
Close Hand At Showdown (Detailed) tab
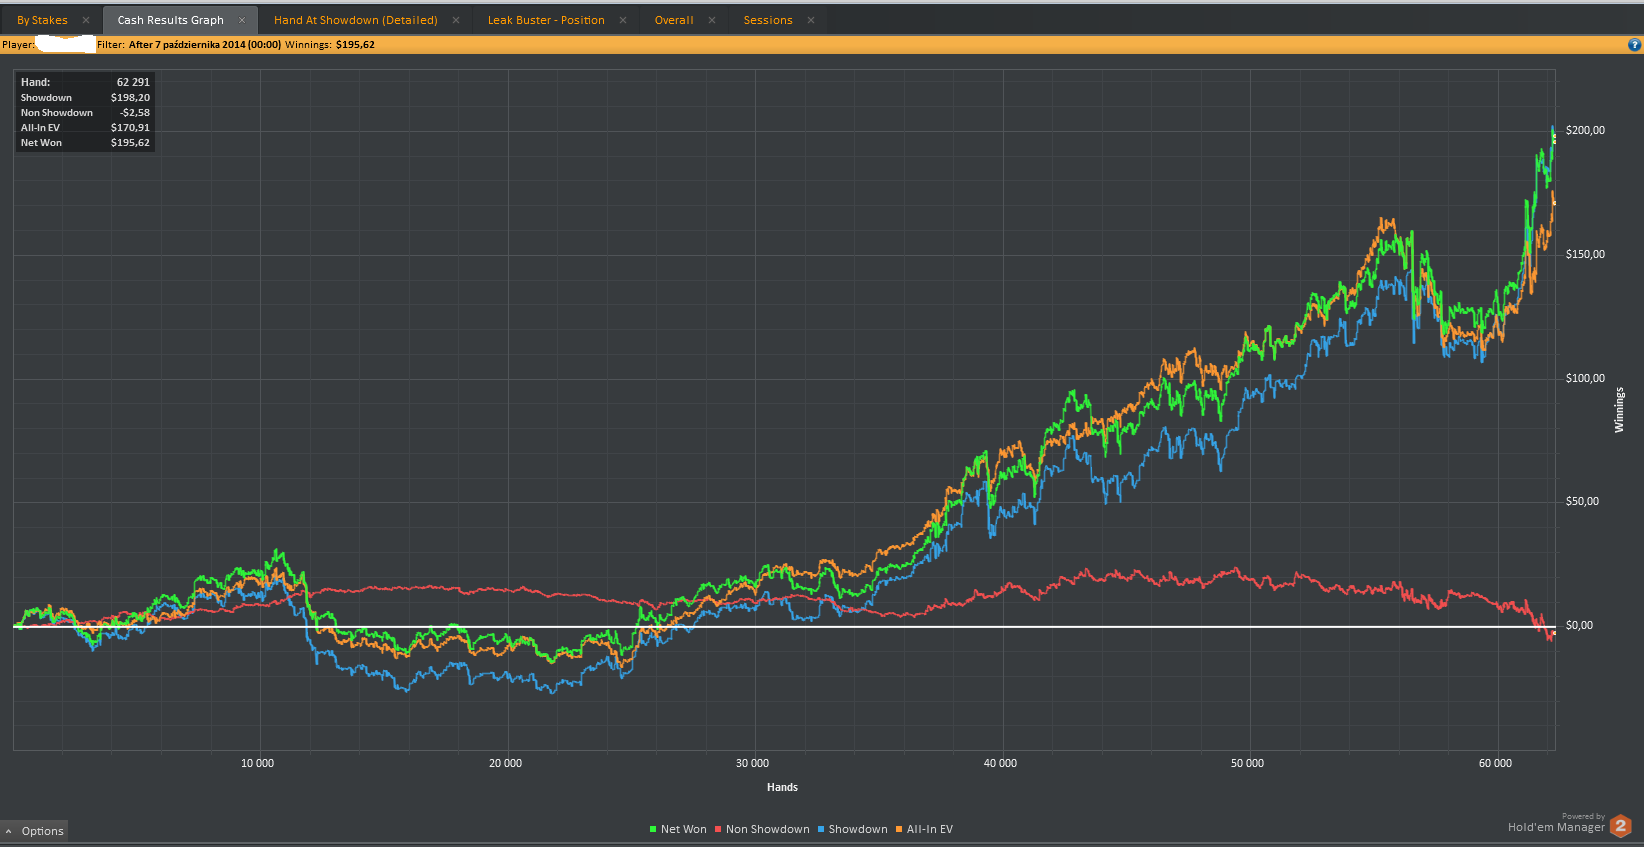tap(456, 20)
